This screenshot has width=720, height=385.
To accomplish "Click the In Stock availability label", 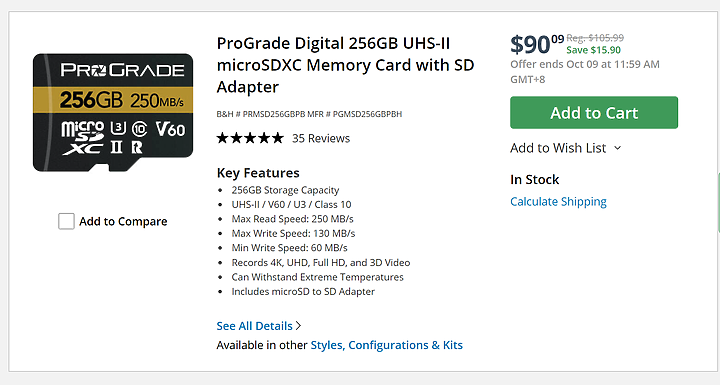I will [x=534, y=180].
